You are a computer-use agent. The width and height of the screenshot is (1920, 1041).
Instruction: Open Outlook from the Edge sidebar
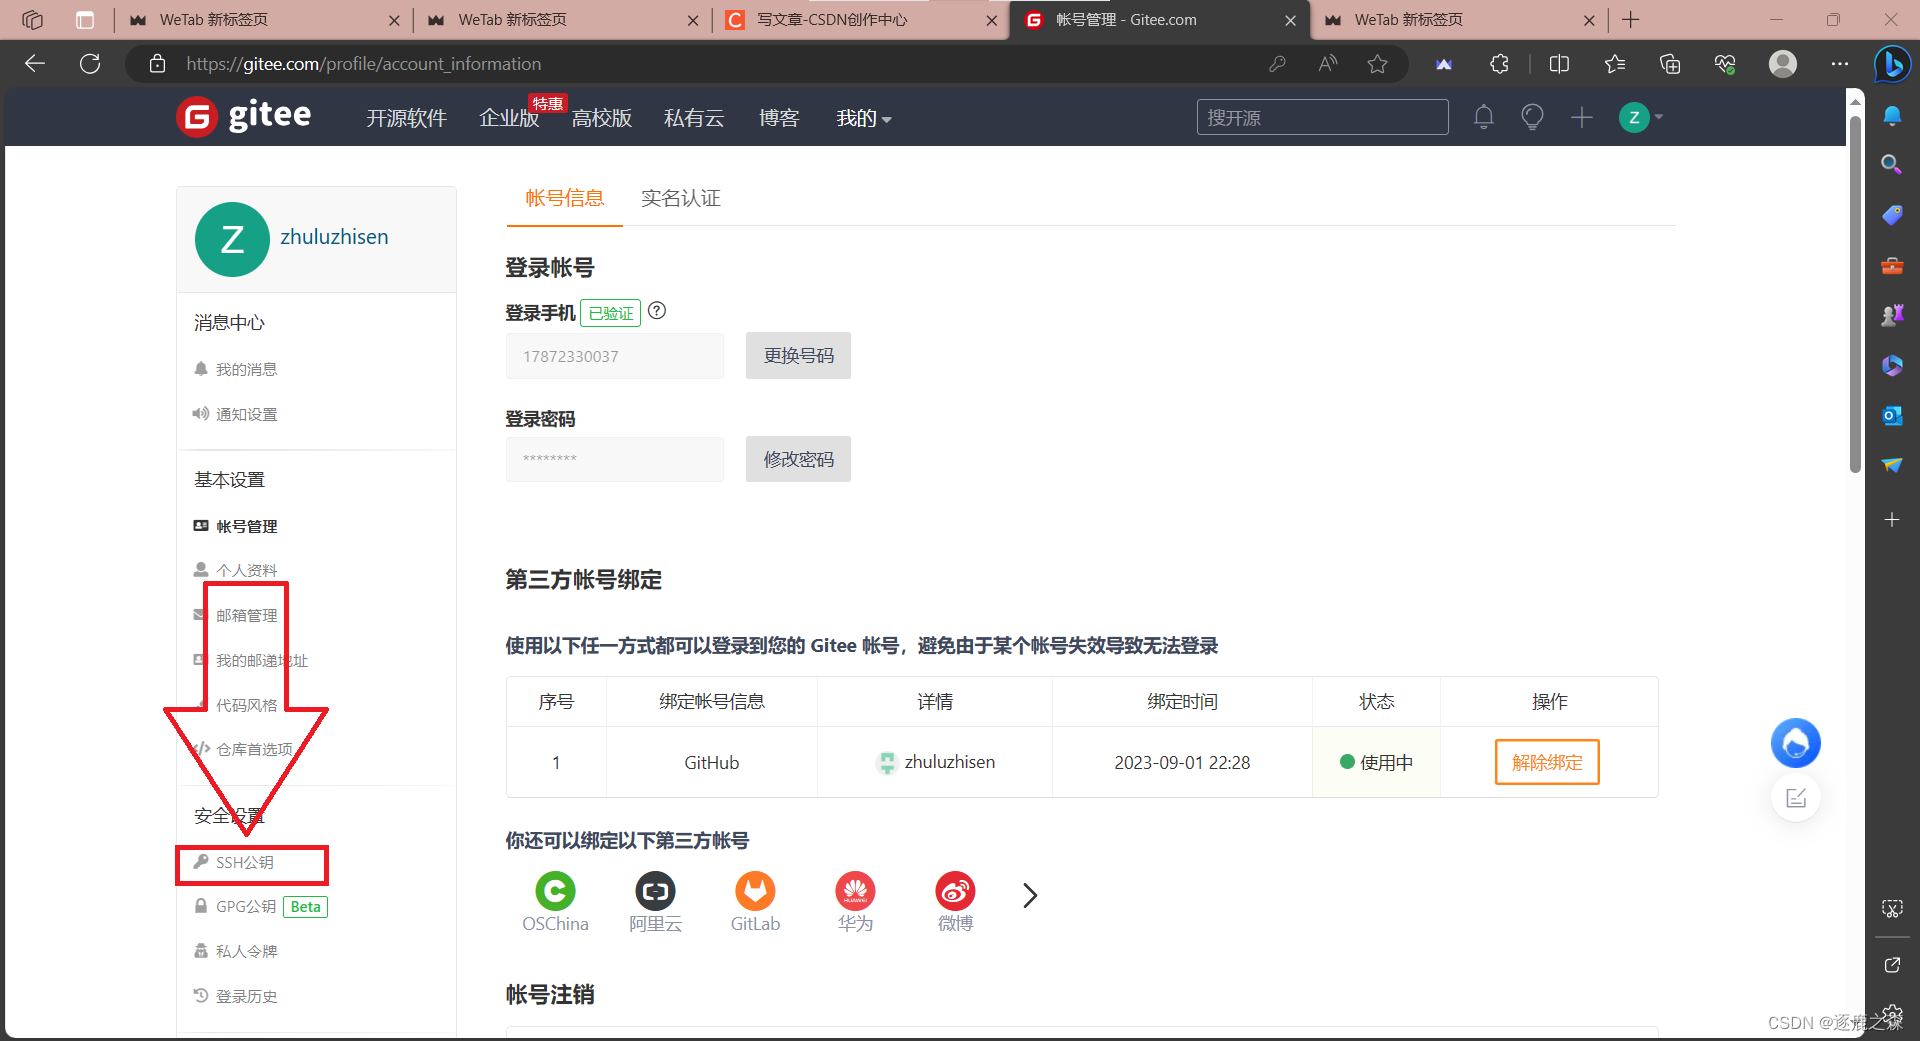pos(1891,415)
